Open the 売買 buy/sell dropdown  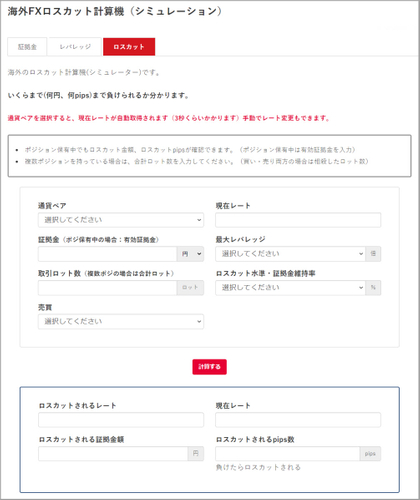121,322
